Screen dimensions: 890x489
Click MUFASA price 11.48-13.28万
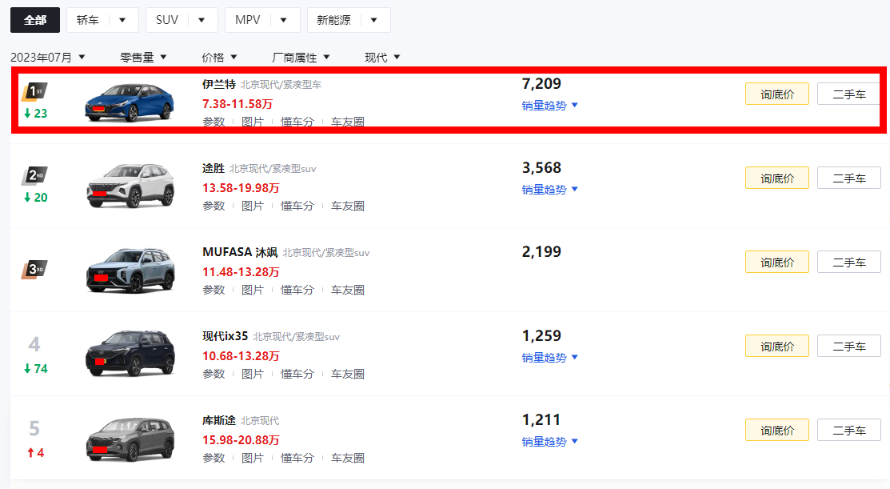point(241,272)
